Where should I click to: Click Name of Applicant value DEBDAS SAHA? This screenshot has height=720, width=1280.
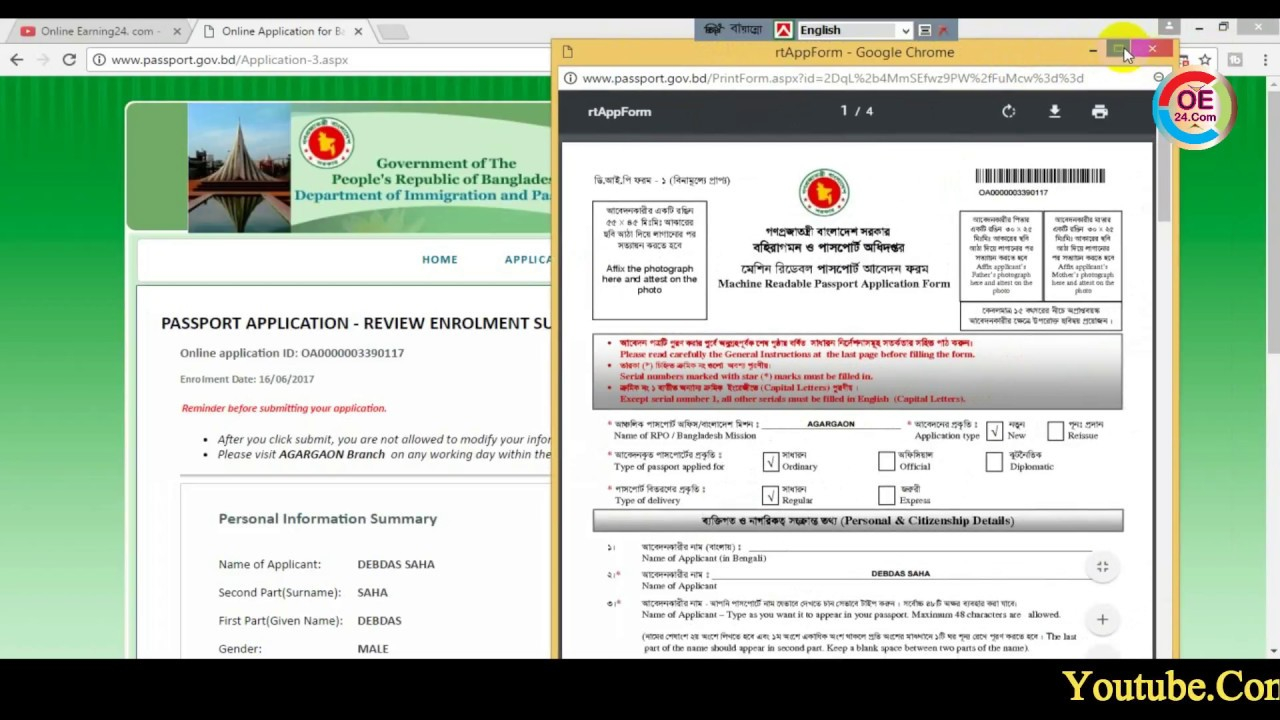coord(396,565)
